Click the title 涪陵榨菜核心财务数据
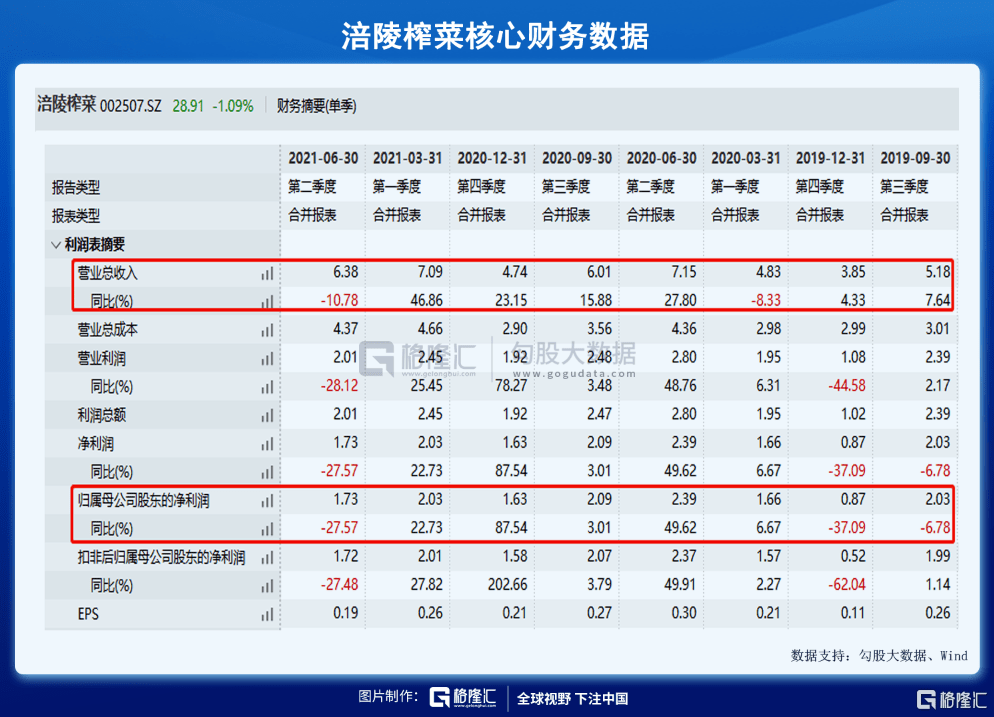994x717 pixels. pos(496,36)
